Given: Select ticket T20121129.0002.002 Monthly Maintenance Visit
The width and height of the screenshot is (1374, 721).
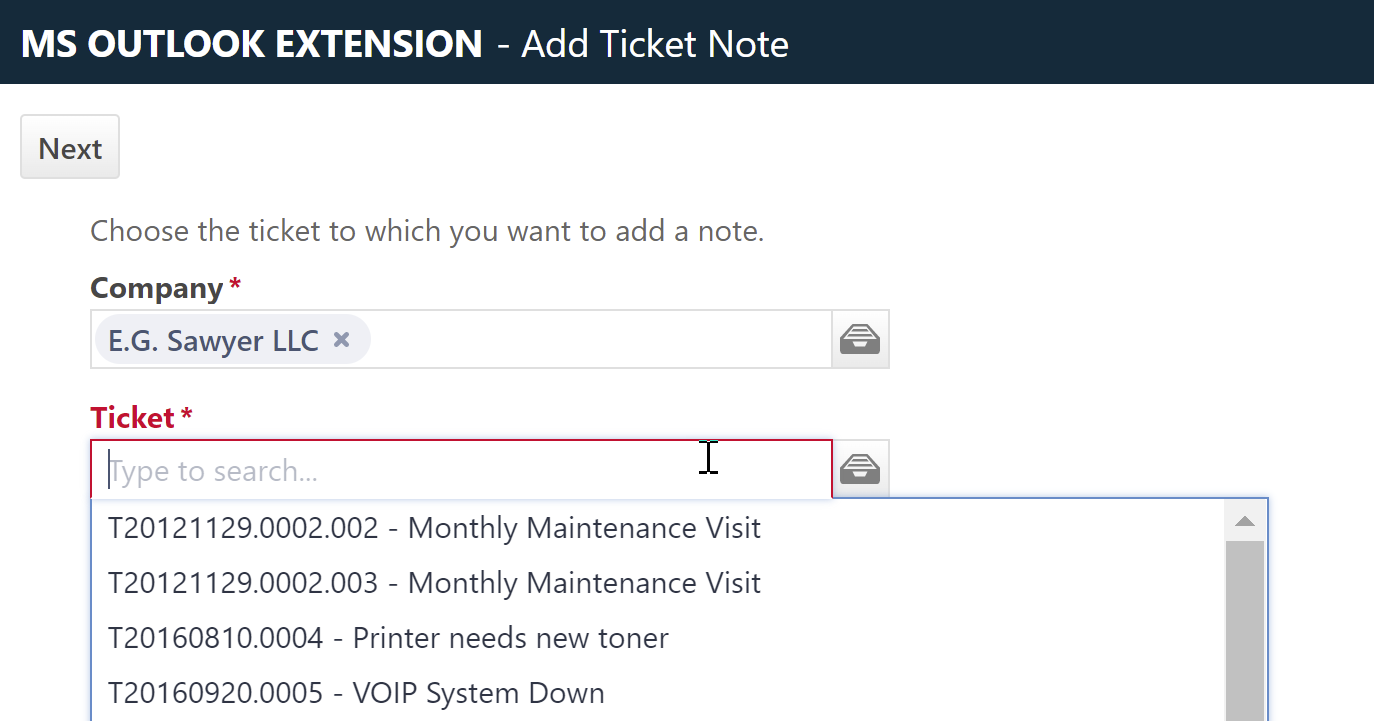Looking at the screenshot, I should tap(658, 527).
